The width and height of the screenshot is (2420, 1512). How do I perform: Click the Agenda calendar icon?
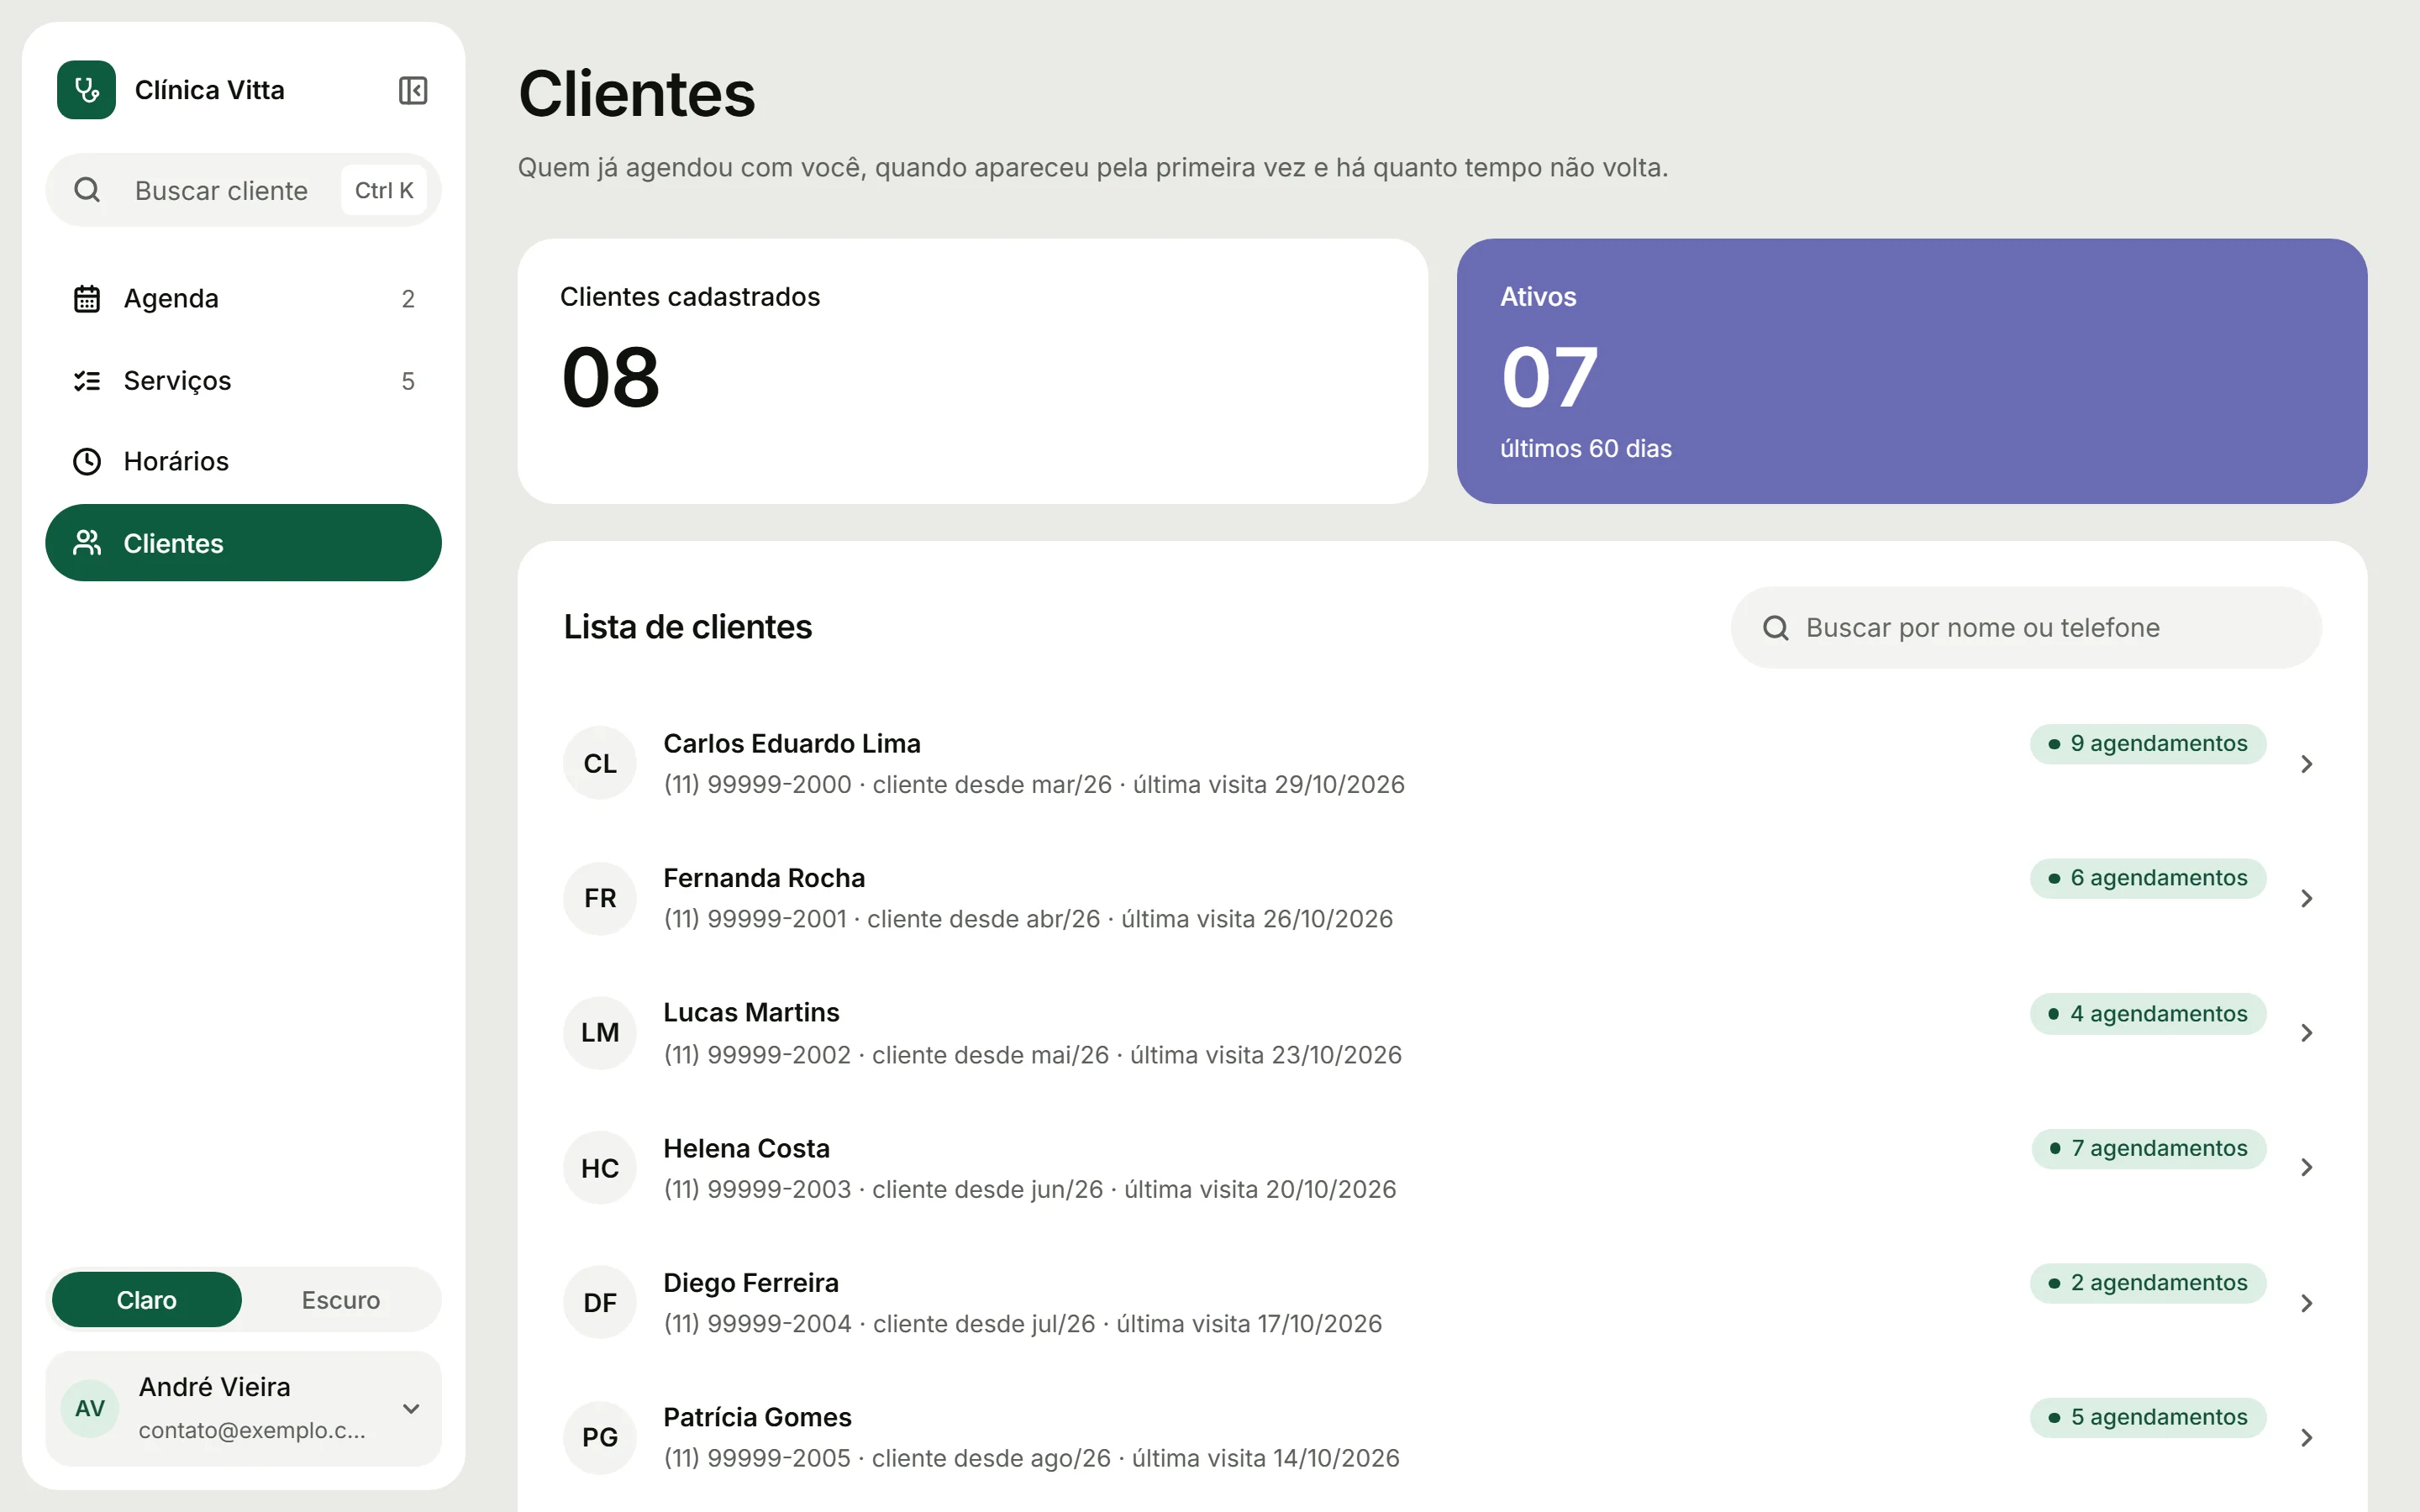(87, 299)
